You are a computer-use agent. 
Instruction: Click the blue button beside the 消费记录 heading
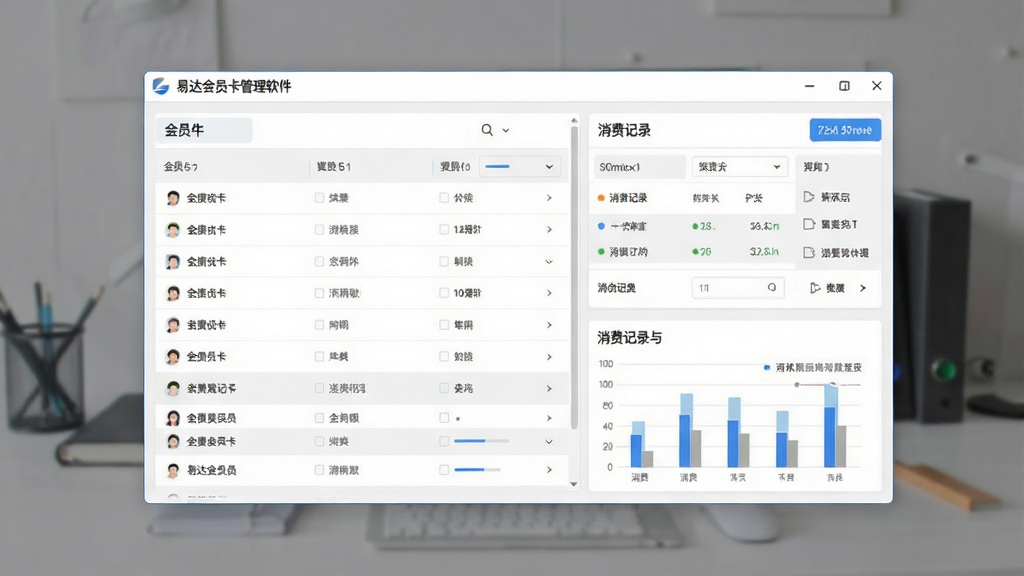click(845, 130)
